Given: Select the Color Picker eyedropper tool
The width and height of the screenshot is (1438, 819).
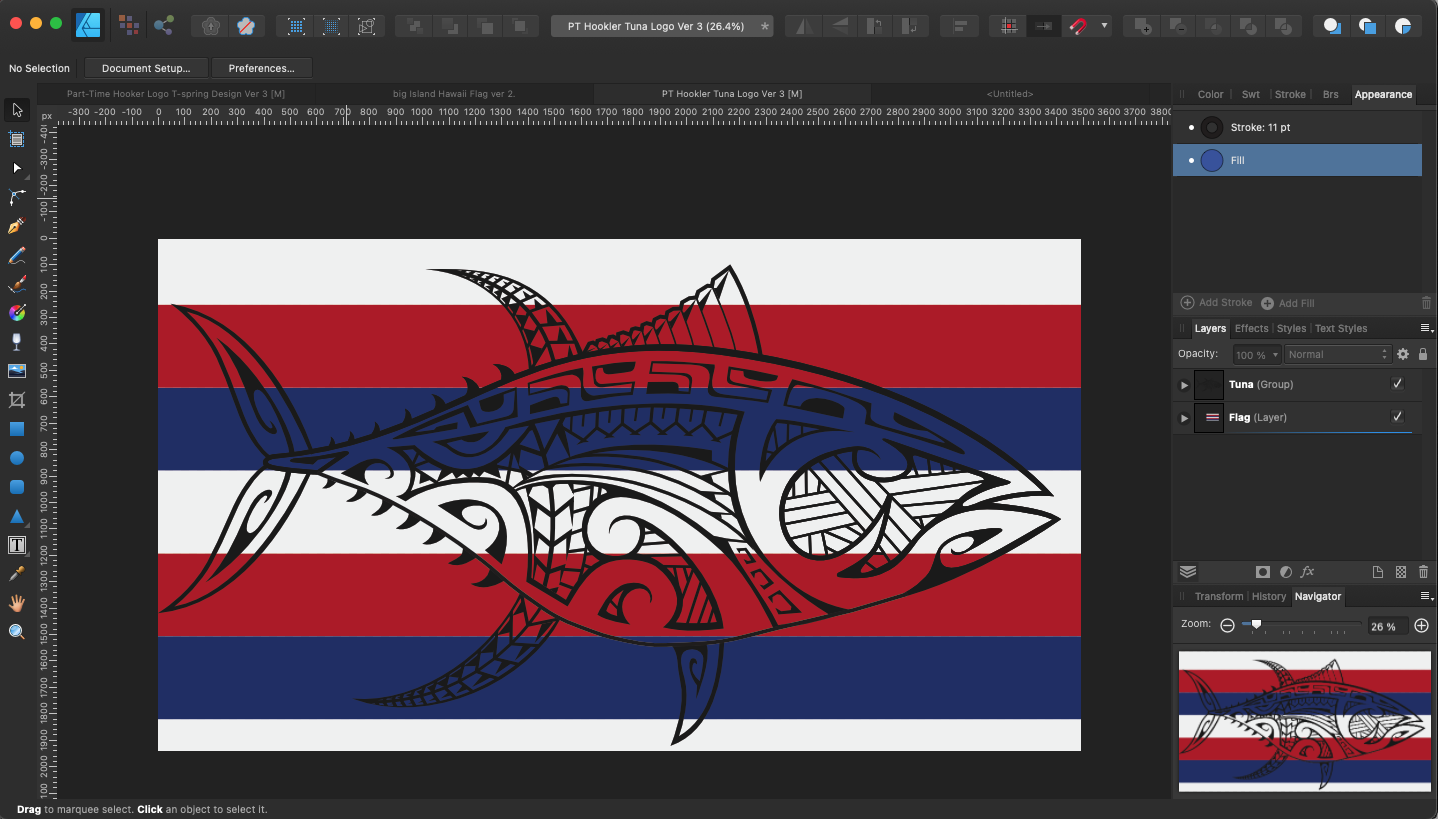Looking at the screenshot, I should (x=17, y=574).
